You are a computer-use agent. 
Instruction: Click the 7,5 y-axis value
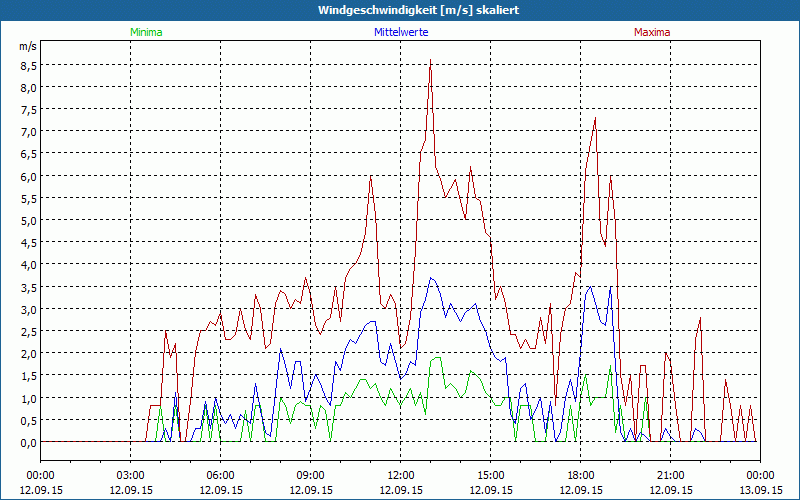pyautogui.click(x=28, y=110)
